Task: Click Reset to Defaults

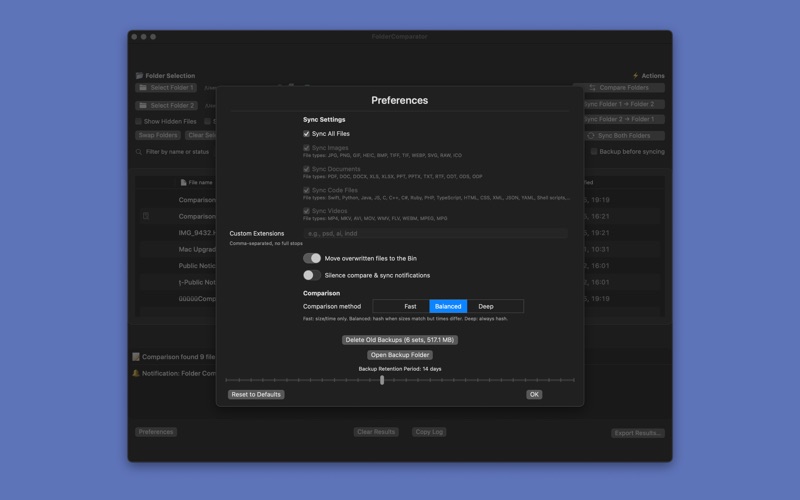Action: tap(256, 394)
